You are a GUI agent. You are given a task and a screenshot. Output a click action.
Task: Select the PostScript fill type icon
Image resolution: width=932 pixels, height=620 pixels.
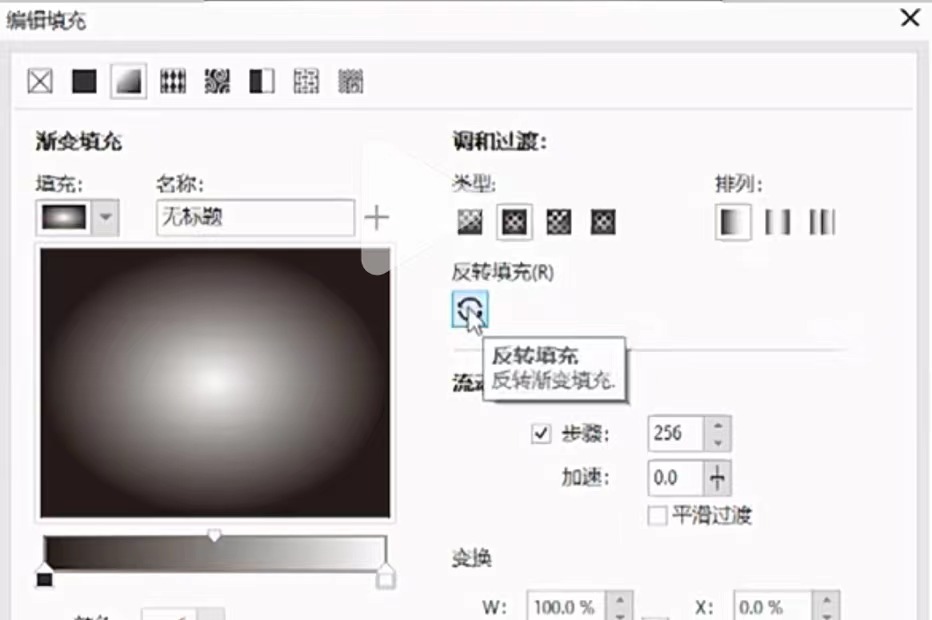(349, 81)
